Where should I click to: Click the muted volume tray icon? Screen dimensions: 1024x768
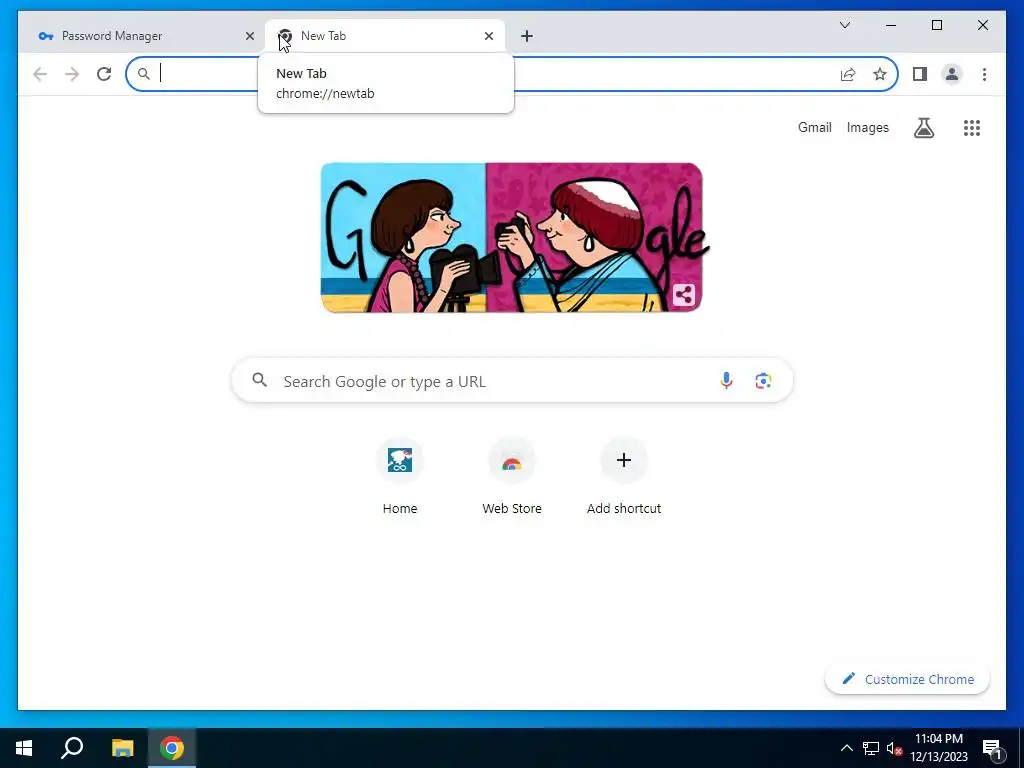coord(895,748)
